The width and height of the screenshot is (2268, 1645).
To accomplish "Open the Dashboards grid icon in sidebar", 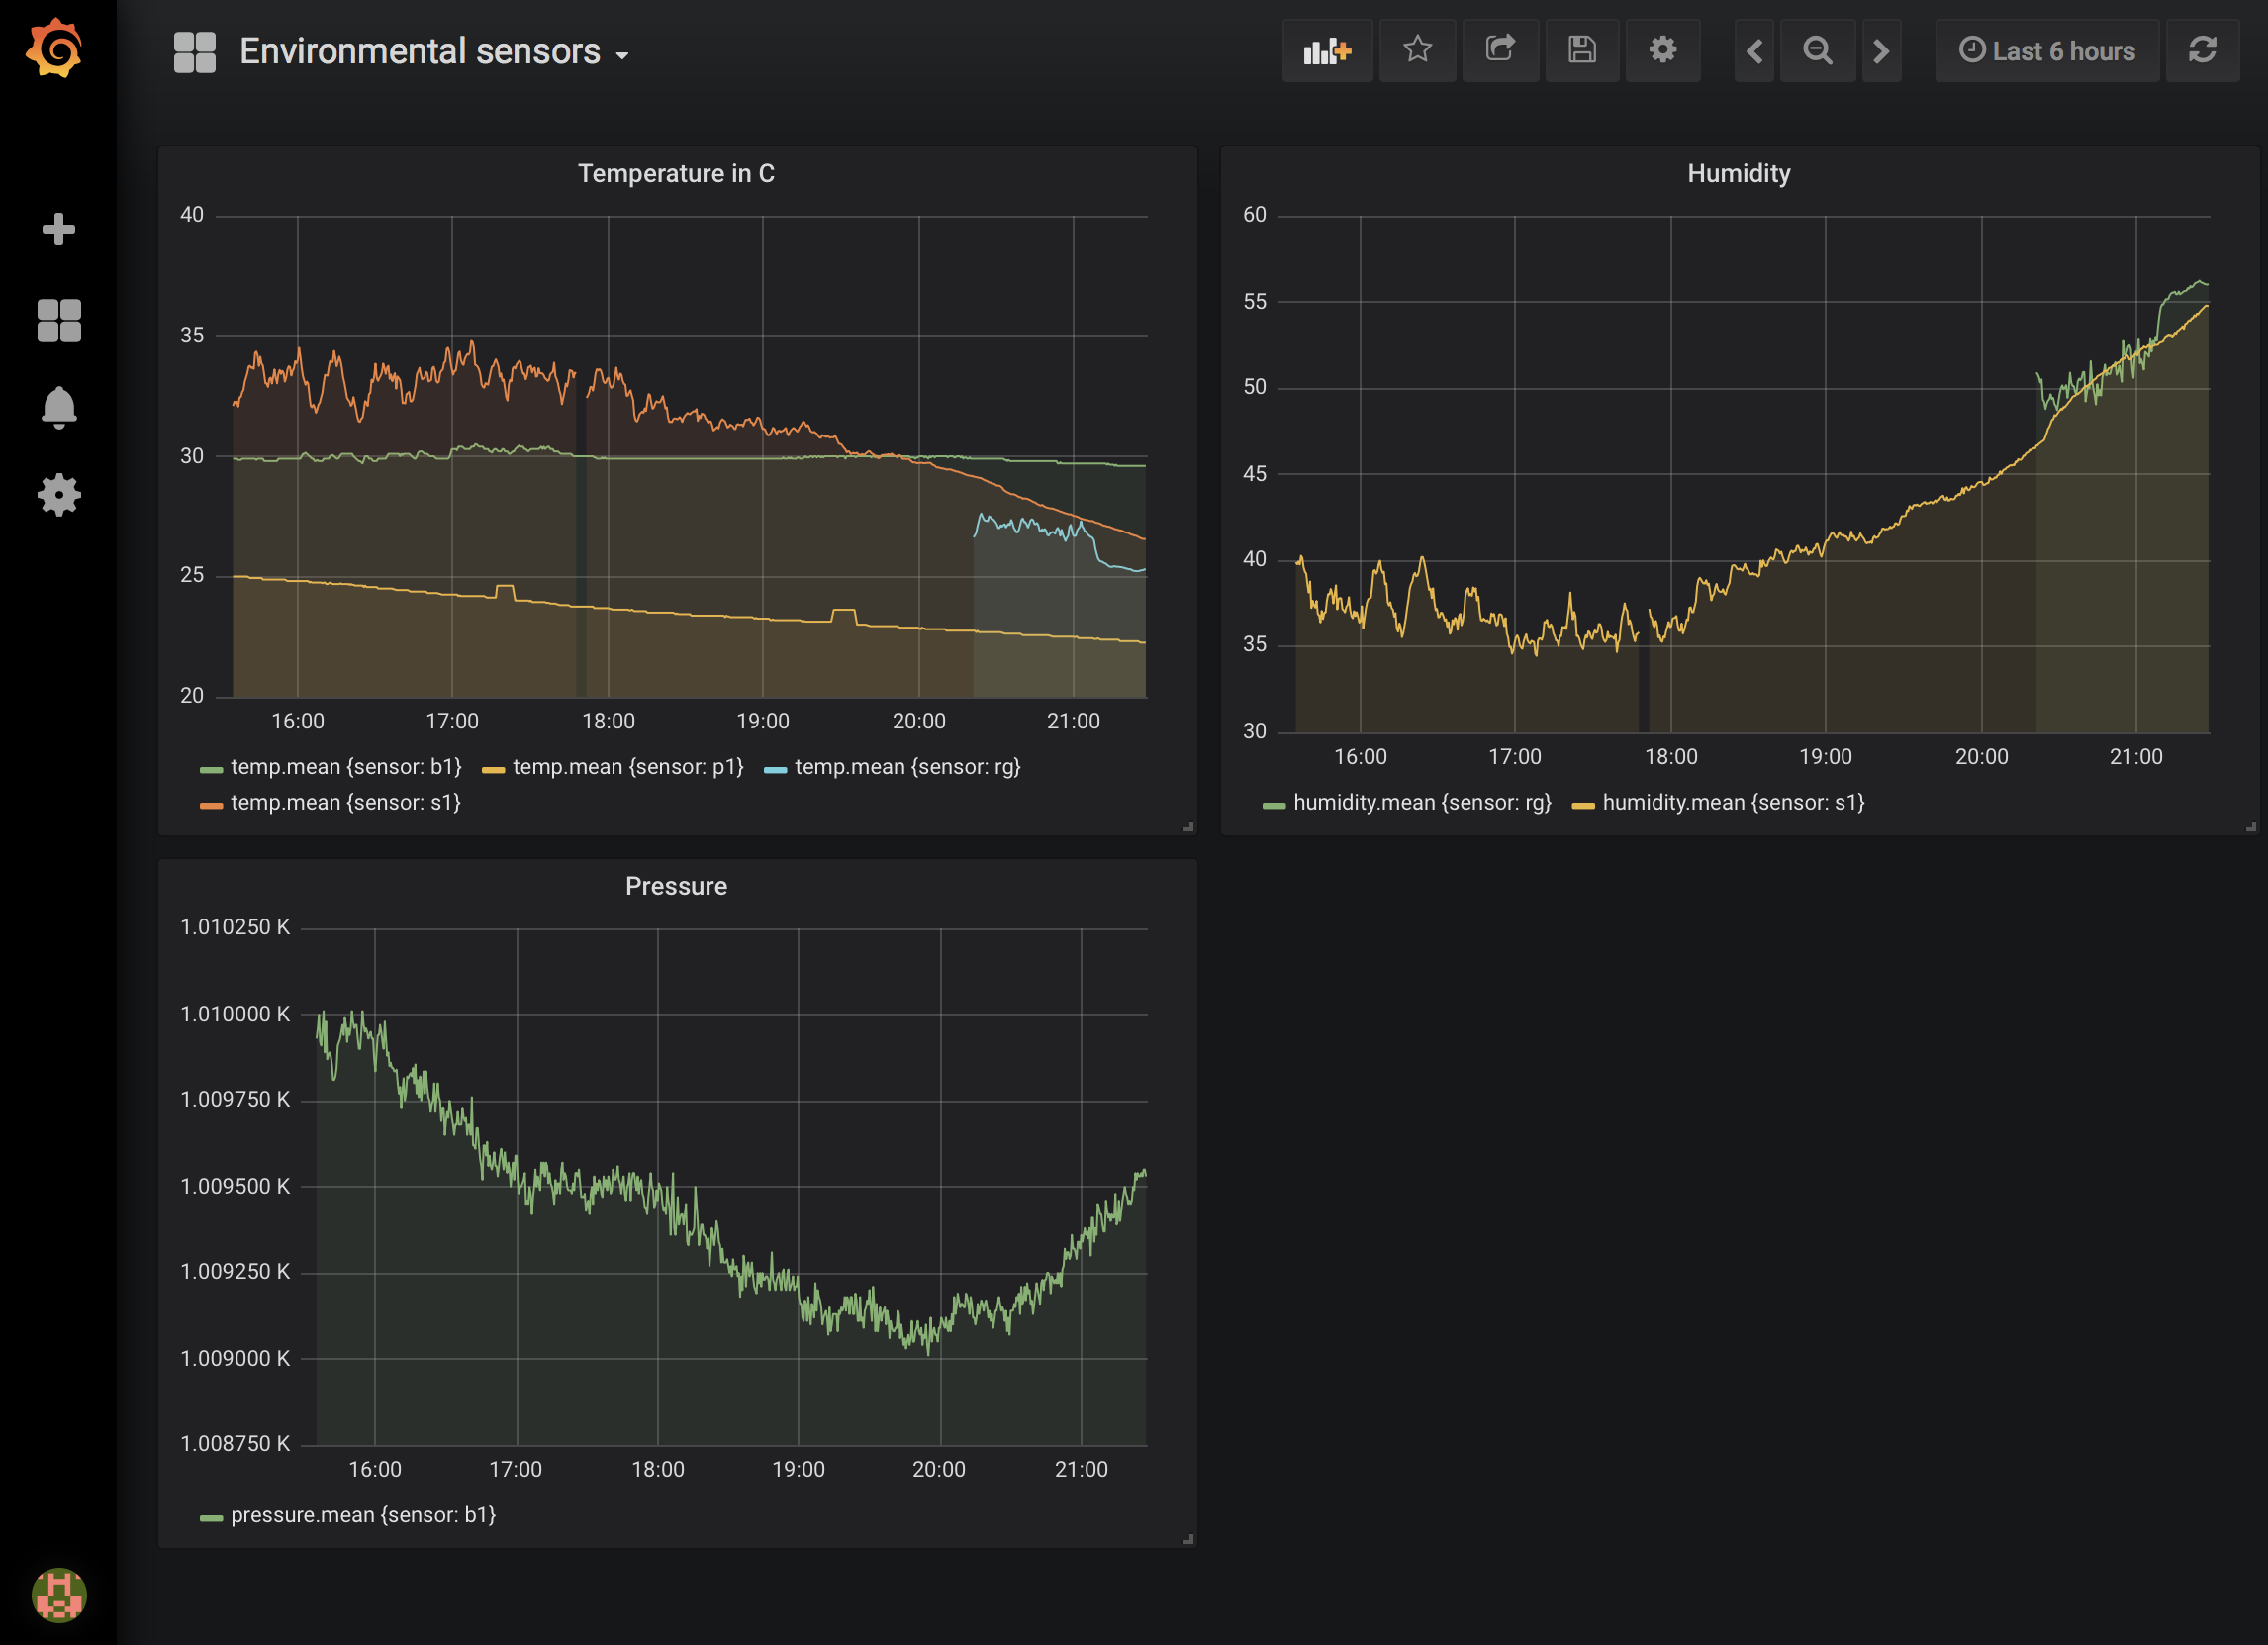I will click(58, 321).
